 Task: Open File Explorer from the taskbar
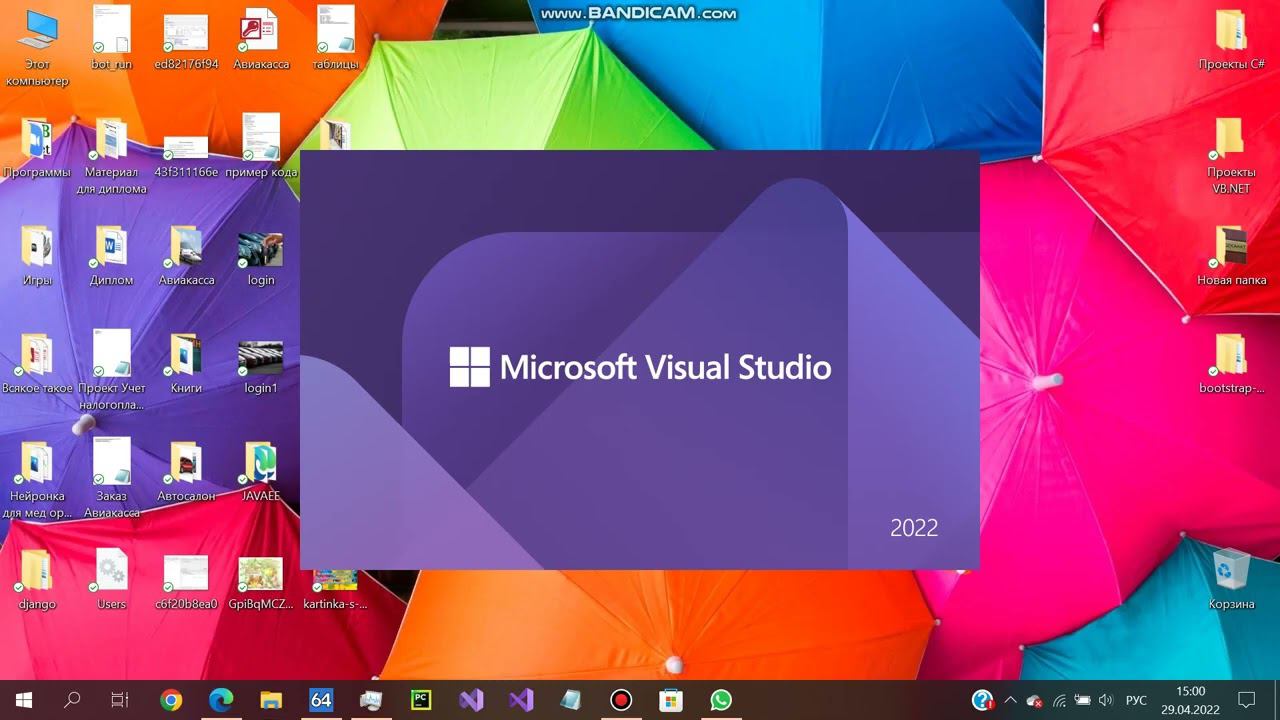coord(271,700)
